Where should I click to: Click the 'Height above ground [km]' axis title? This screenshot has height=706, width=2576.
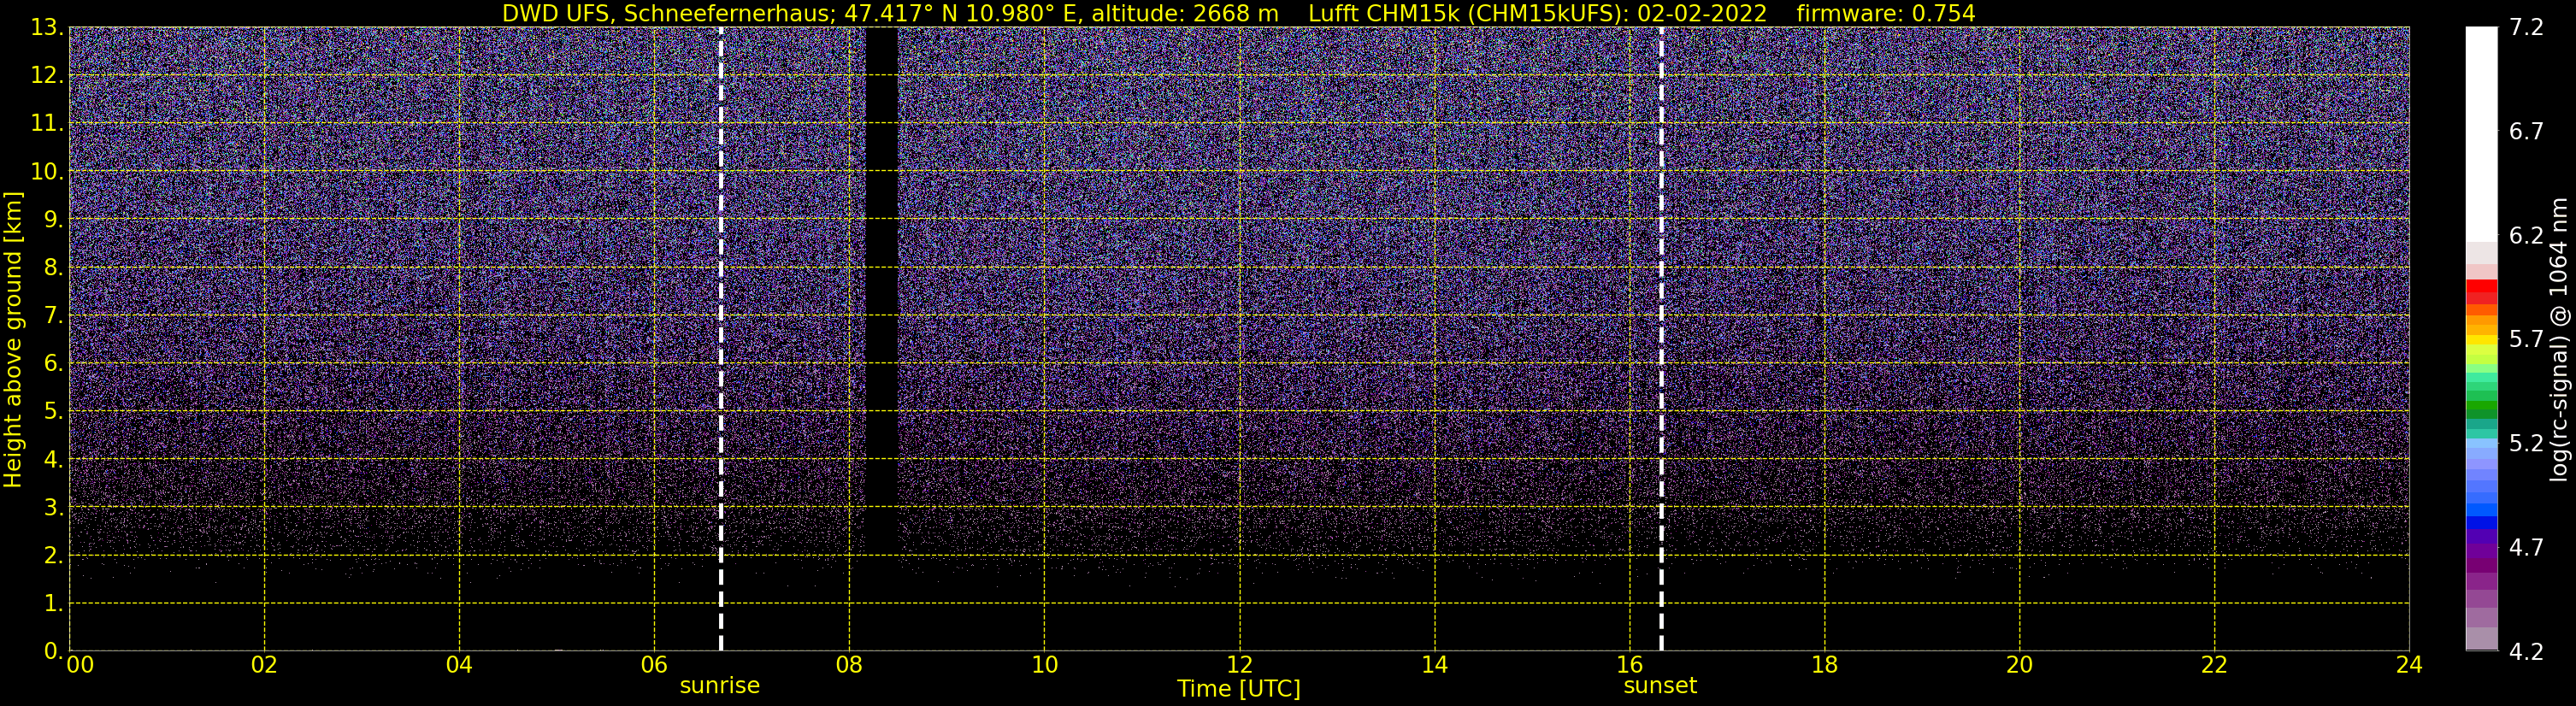pyautogui.click(x=13, y=339)
